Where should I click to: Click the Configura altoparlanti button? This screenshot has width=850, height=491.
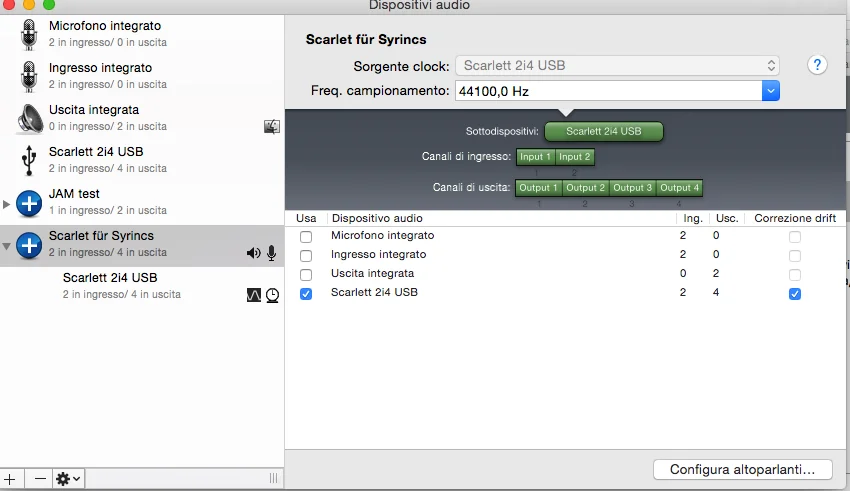pyautogui.click(x=743, y=469)
